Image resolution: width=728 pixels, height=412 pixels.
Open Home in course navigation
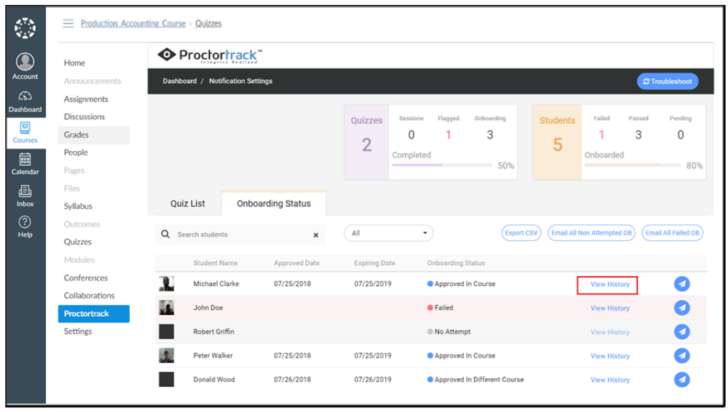74,63
